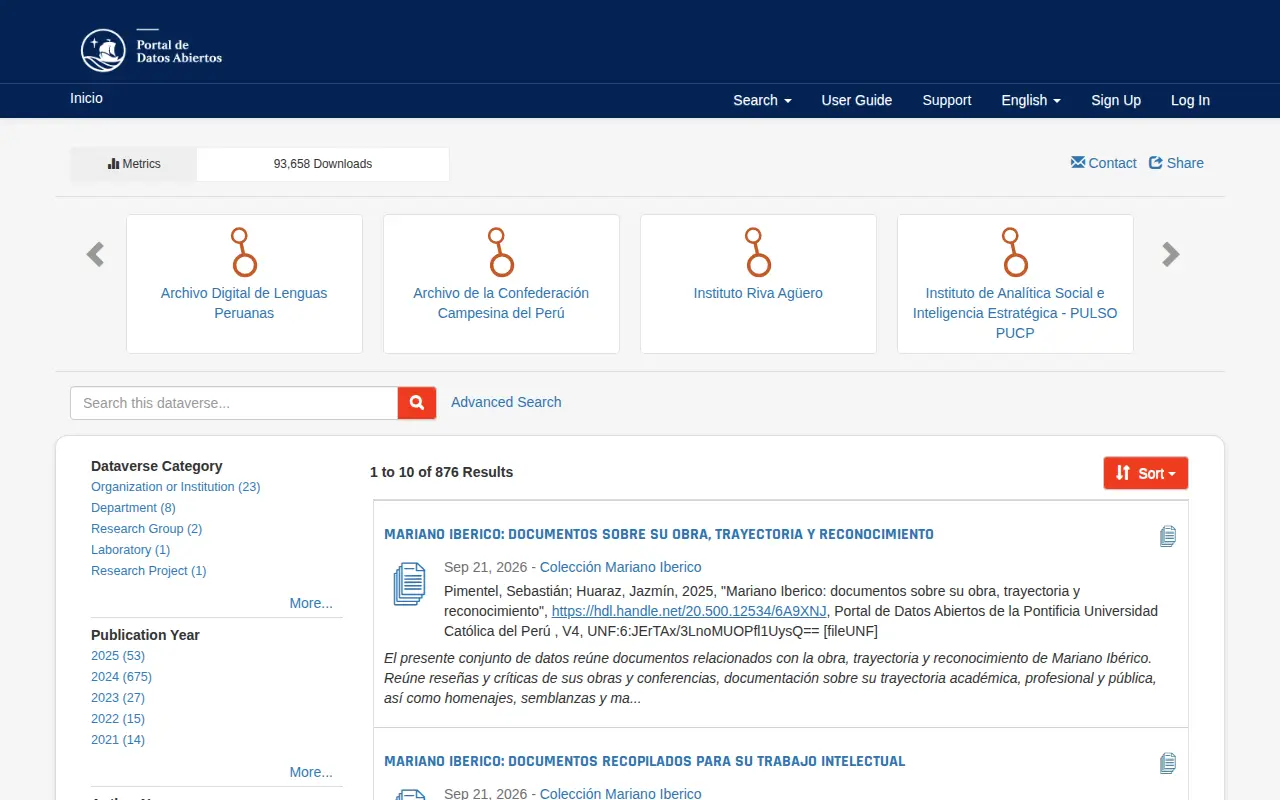
Task: Open User Guide in navbar
Action: 857,100
